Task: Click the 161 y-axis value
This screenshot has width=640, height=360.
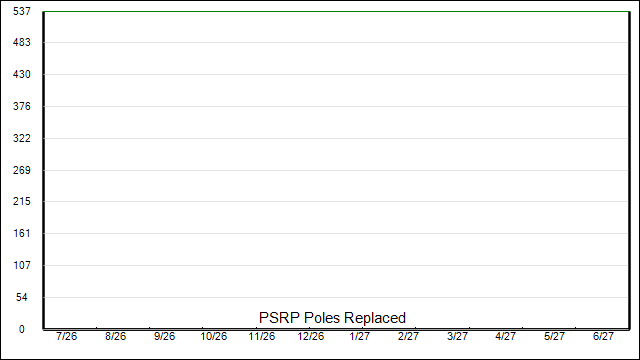Action: [22, 233]
